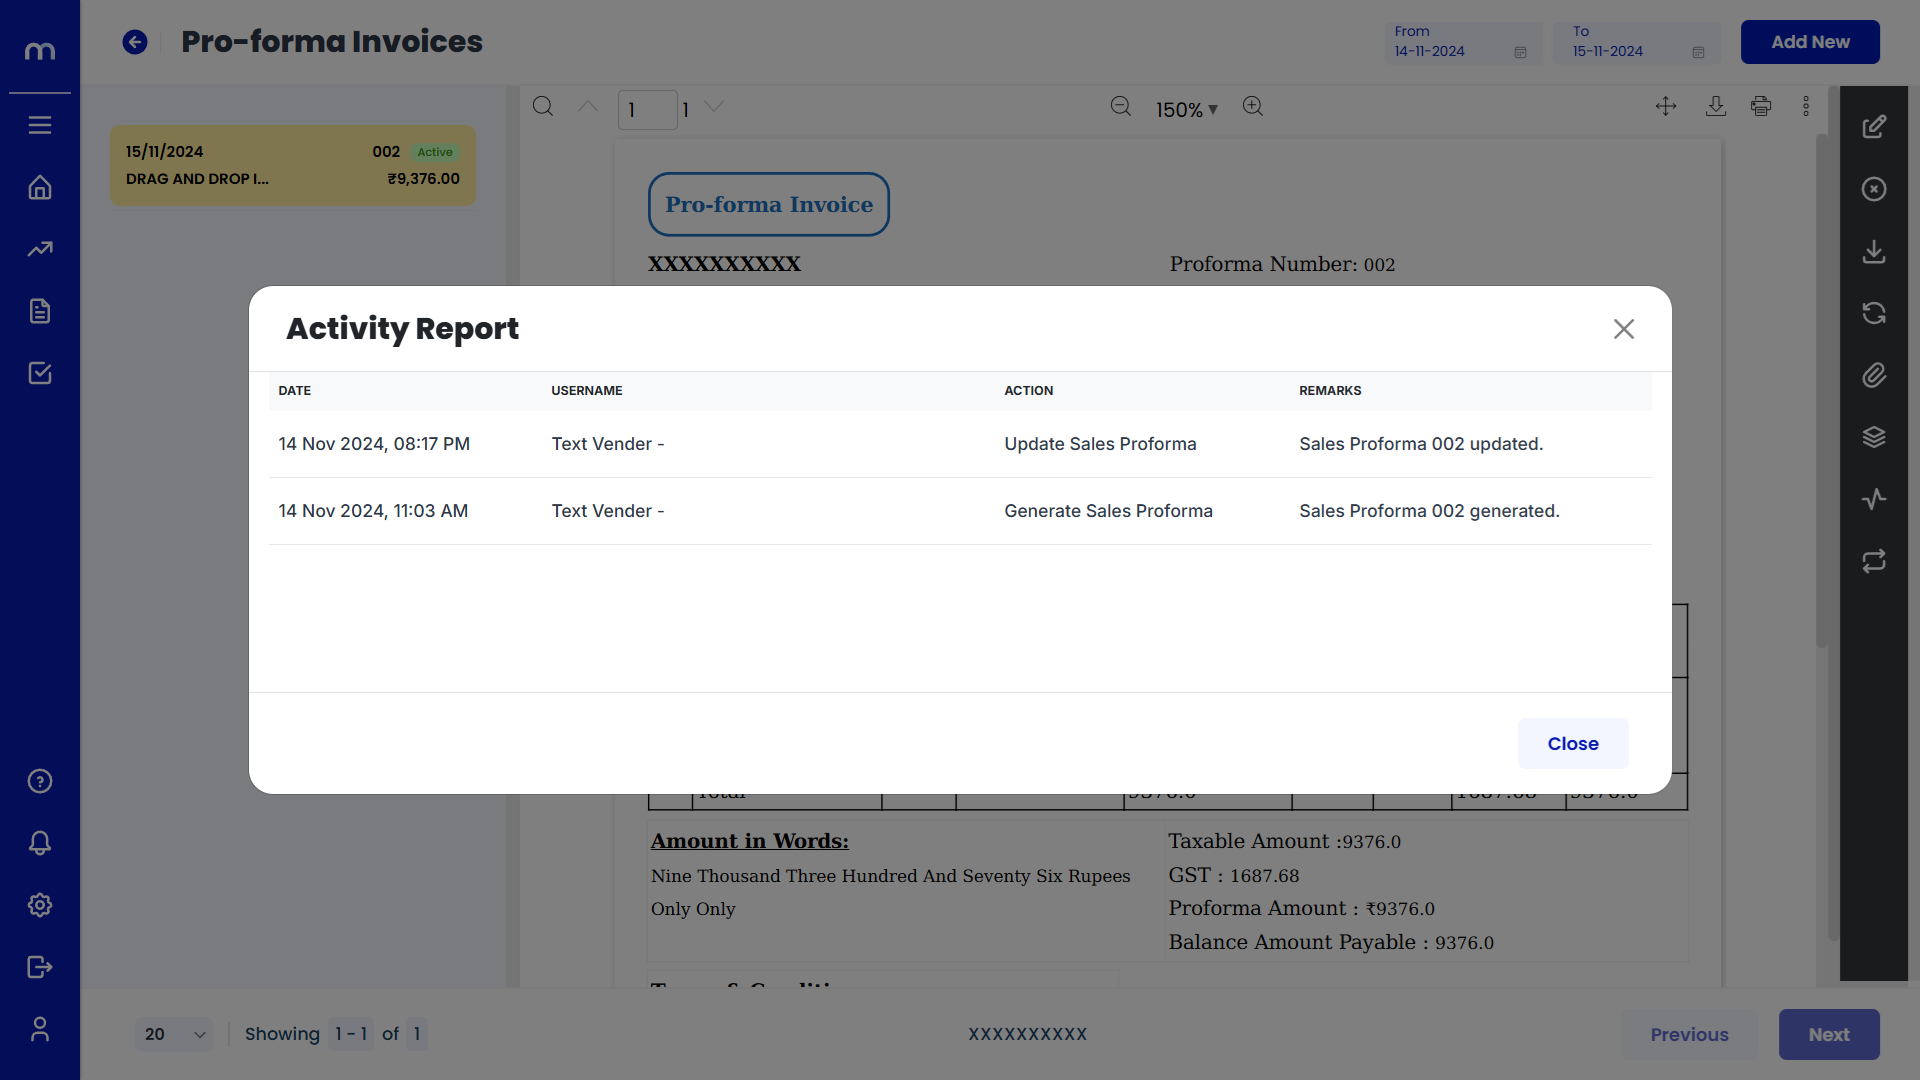Click the back arrow beside Pro-forma Invoices
The image size is (1920, 1080).
(x=135, y=42)
